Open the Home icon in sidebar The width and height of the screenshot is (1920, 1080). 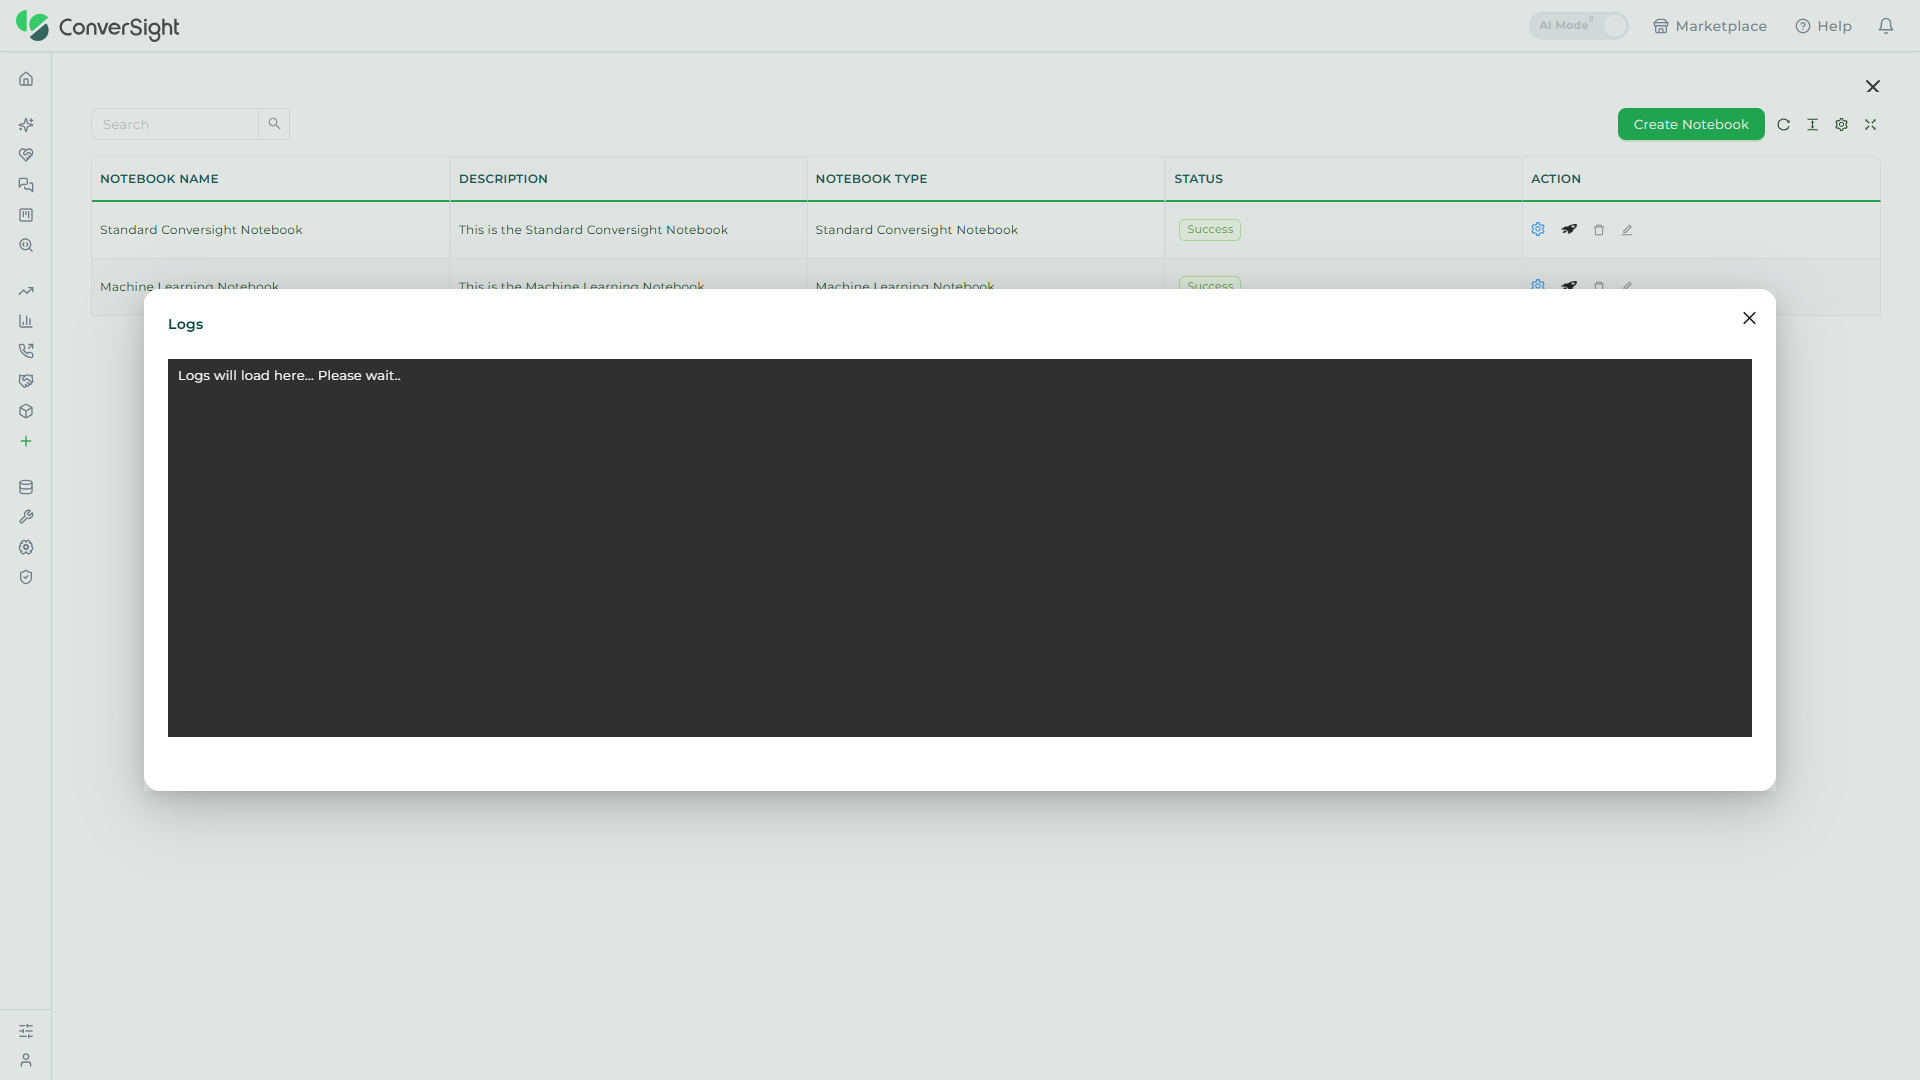click(x=26, y=79)
